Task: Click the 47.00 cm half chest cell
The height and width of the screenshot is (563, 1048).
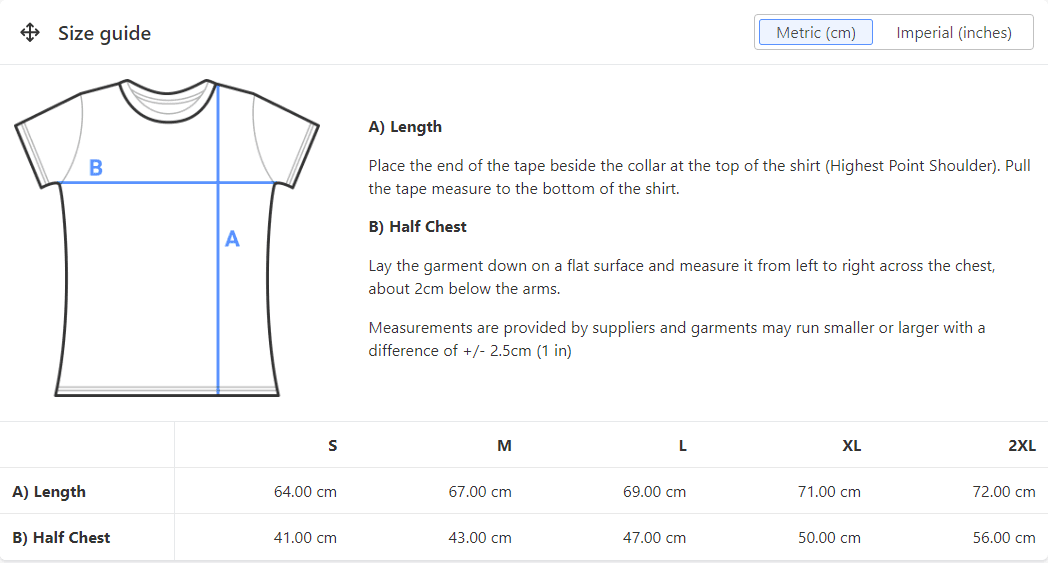Action: [654, 538]
